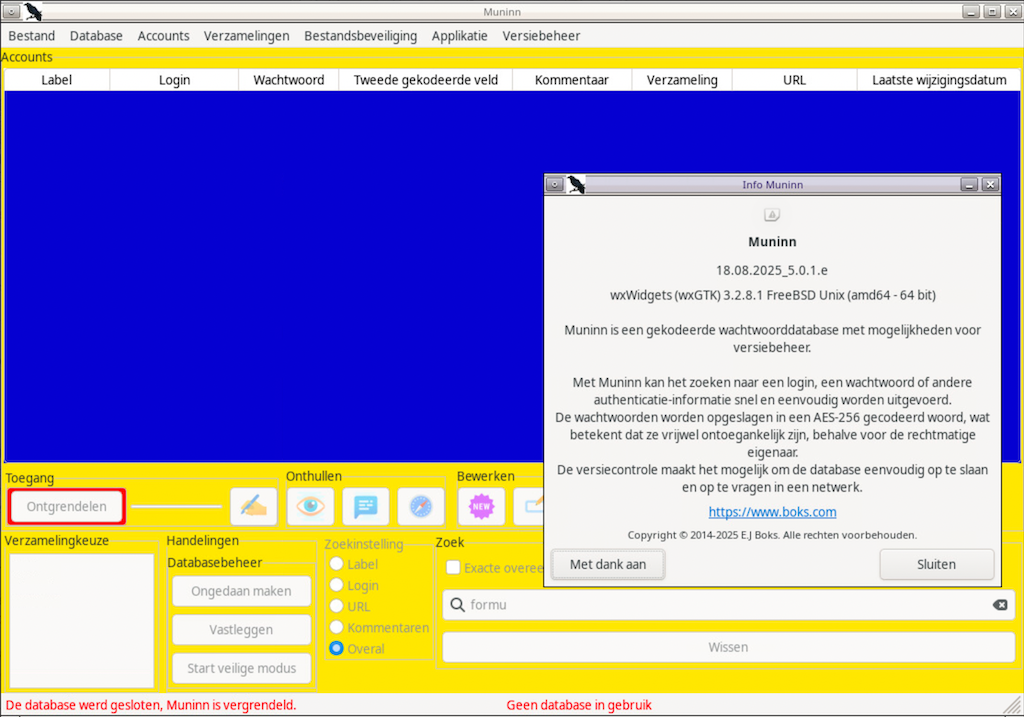The width and height of the screenshot is (1024, 717).
Task: Minimize the Info Muninn dialog
Action: [x=969, y=185]
